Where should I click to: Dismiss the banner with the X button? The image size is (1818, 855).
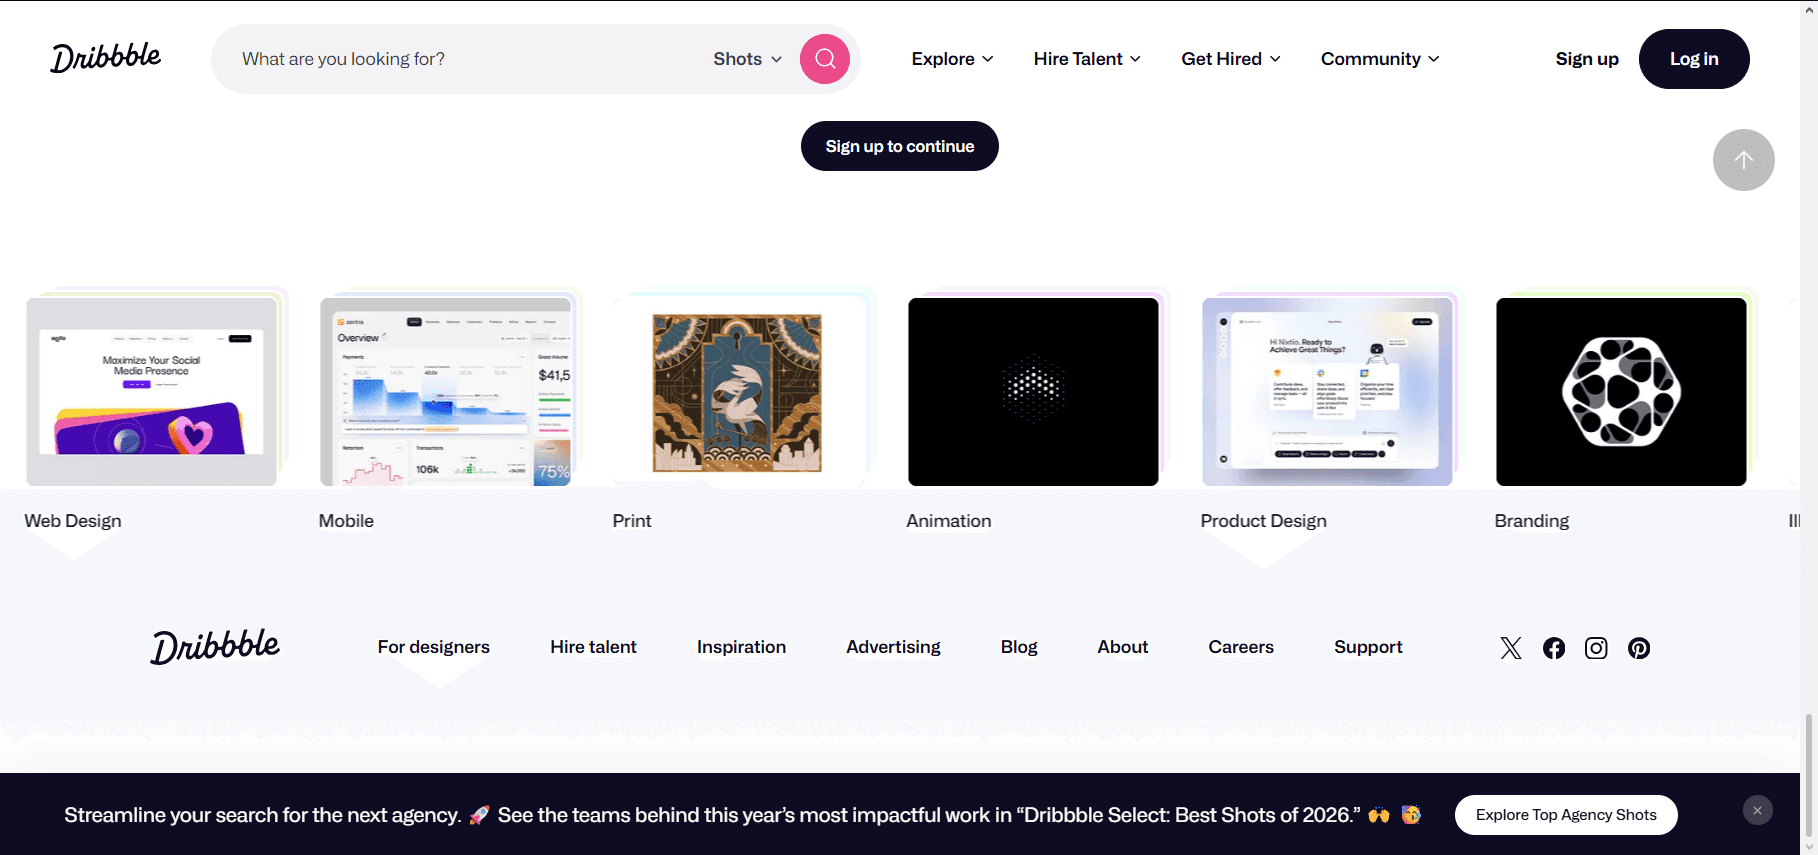[x=1758, y=810]
